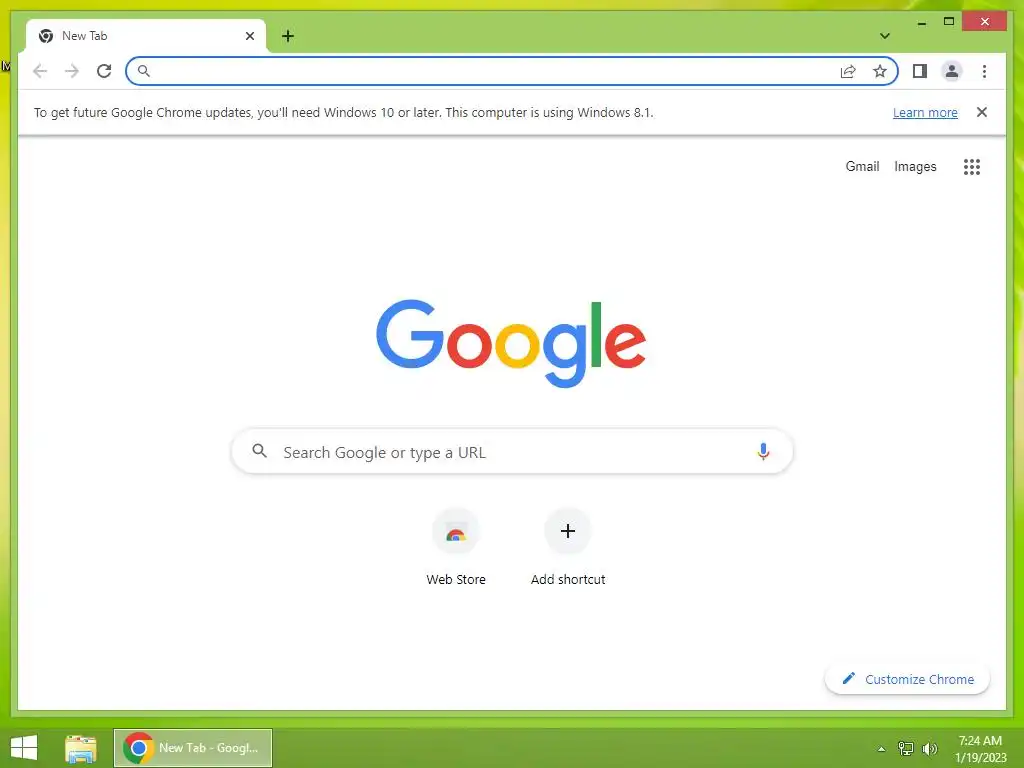Minimize the Chrome window

[921, 22]
